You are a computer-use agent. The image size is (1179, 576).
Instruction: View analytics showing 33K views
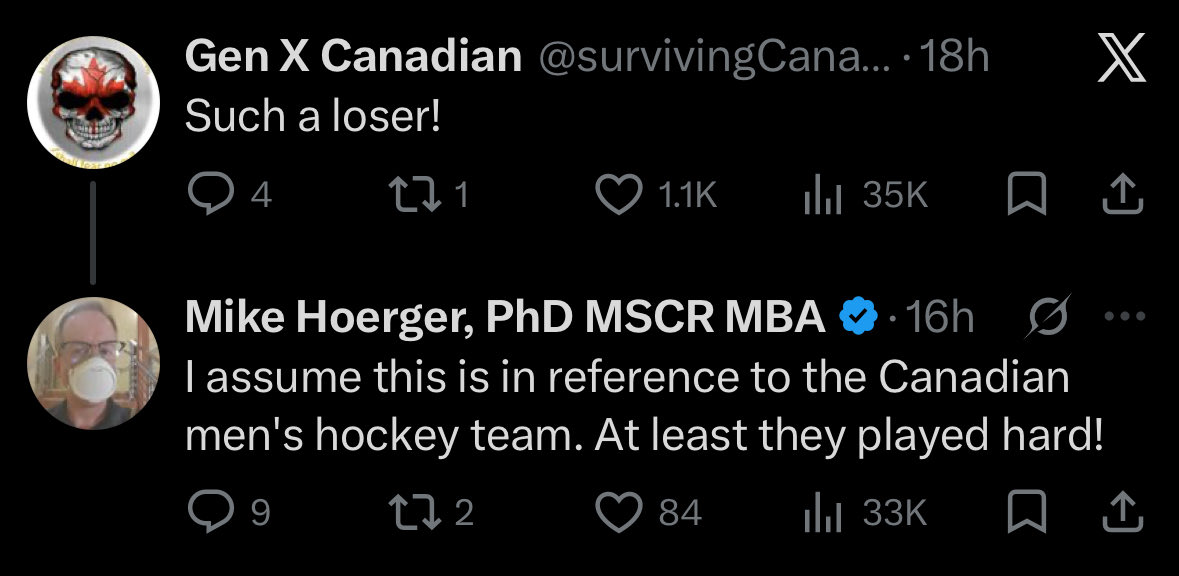(865, 513)
